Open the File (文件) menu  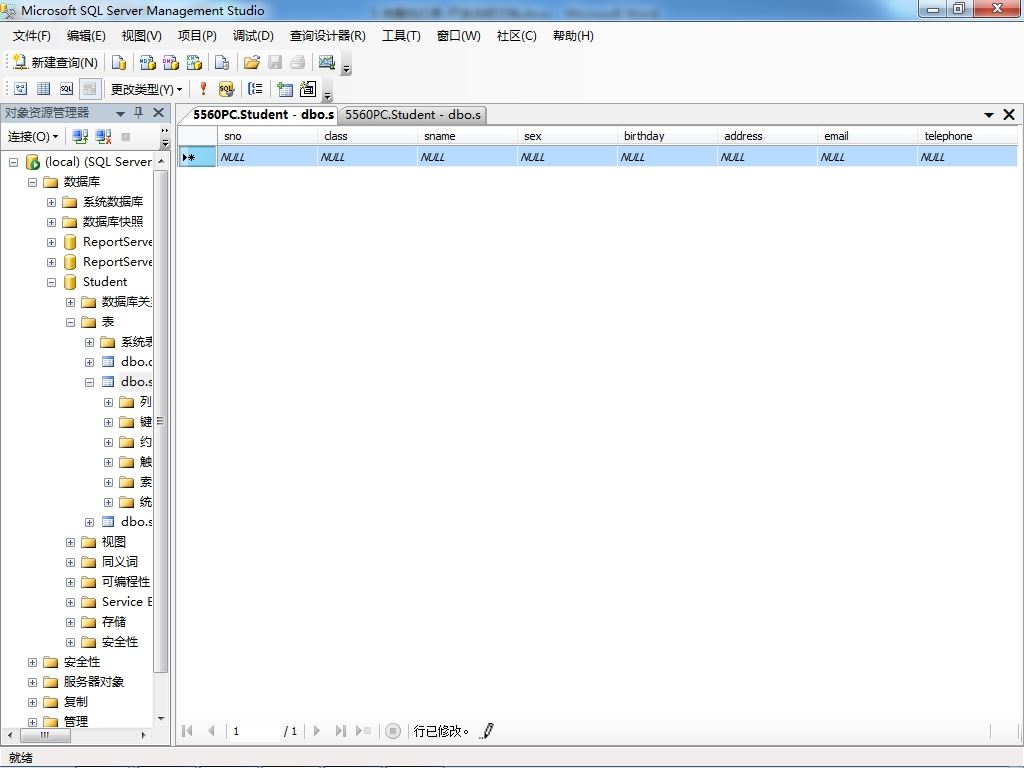tap(31, 36)
